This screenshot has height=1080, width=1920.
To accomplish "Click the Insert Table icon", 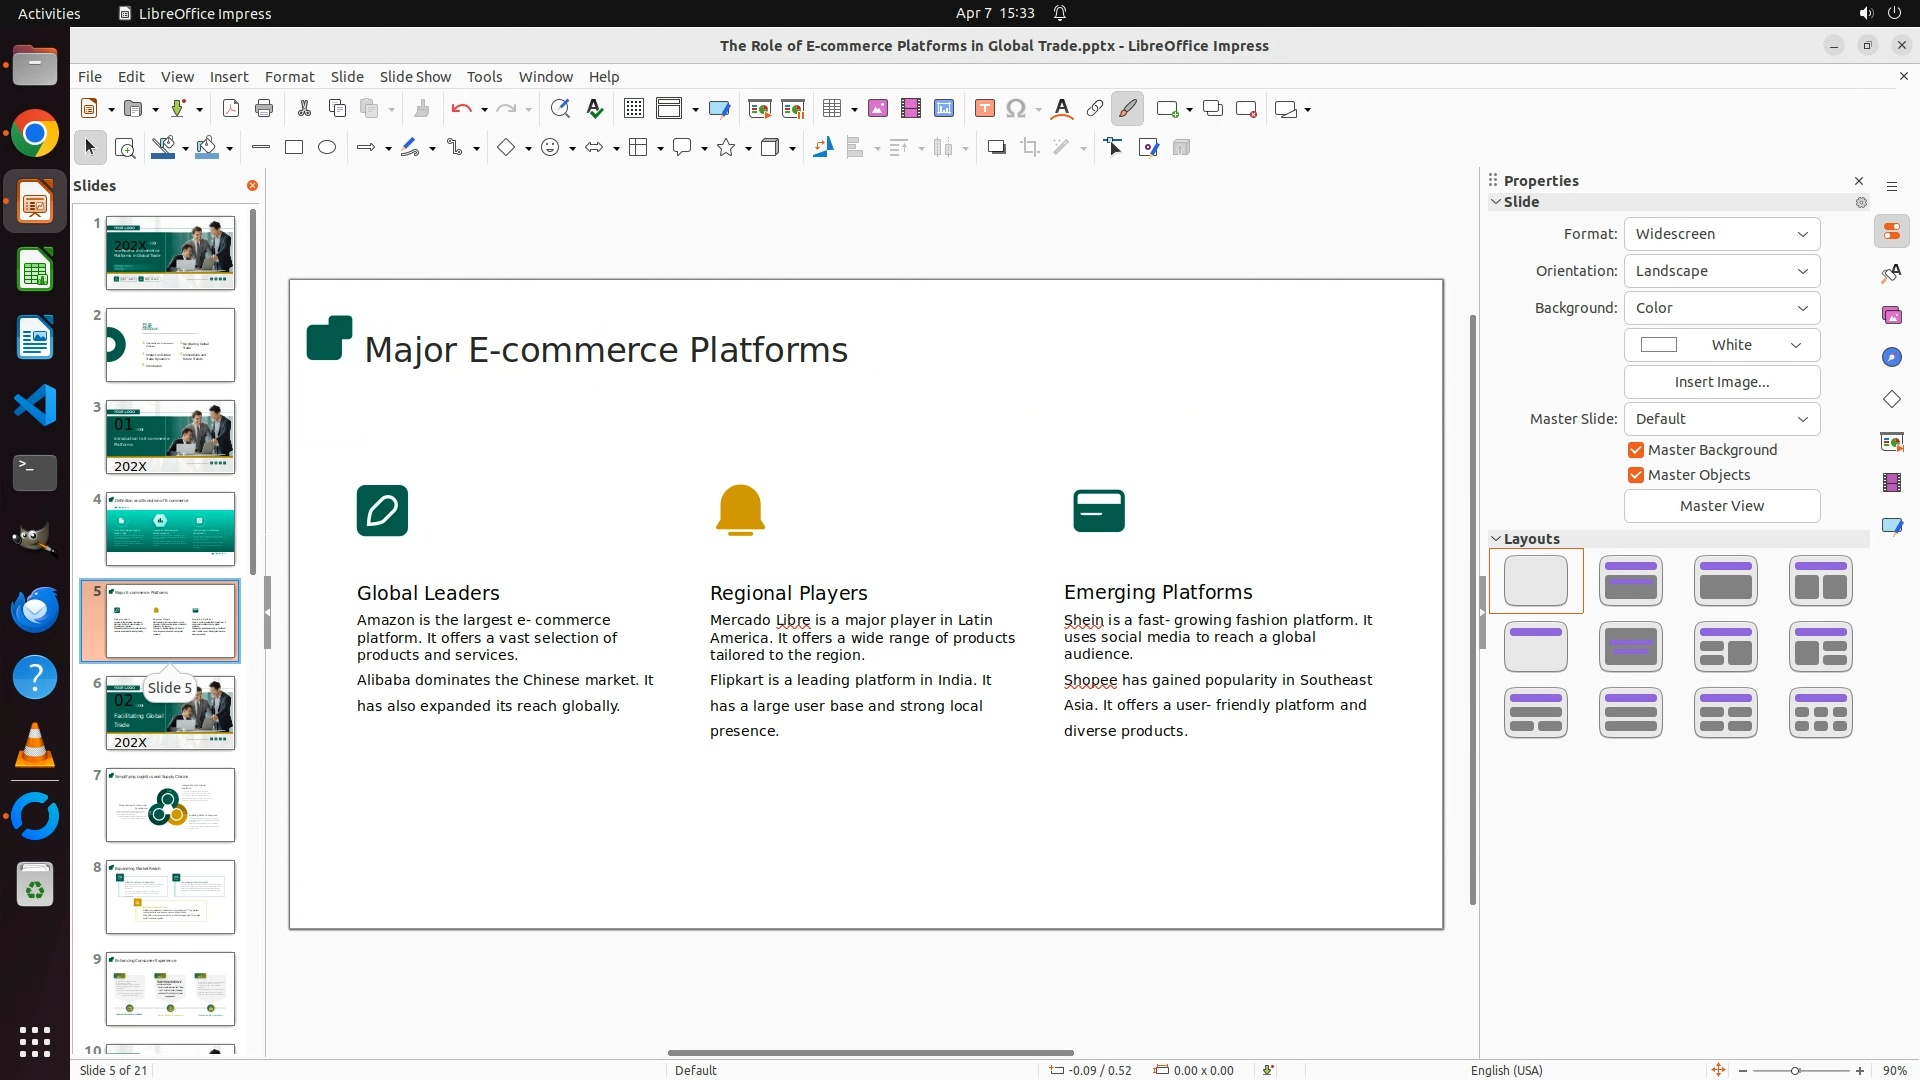I will click(831, 109).
